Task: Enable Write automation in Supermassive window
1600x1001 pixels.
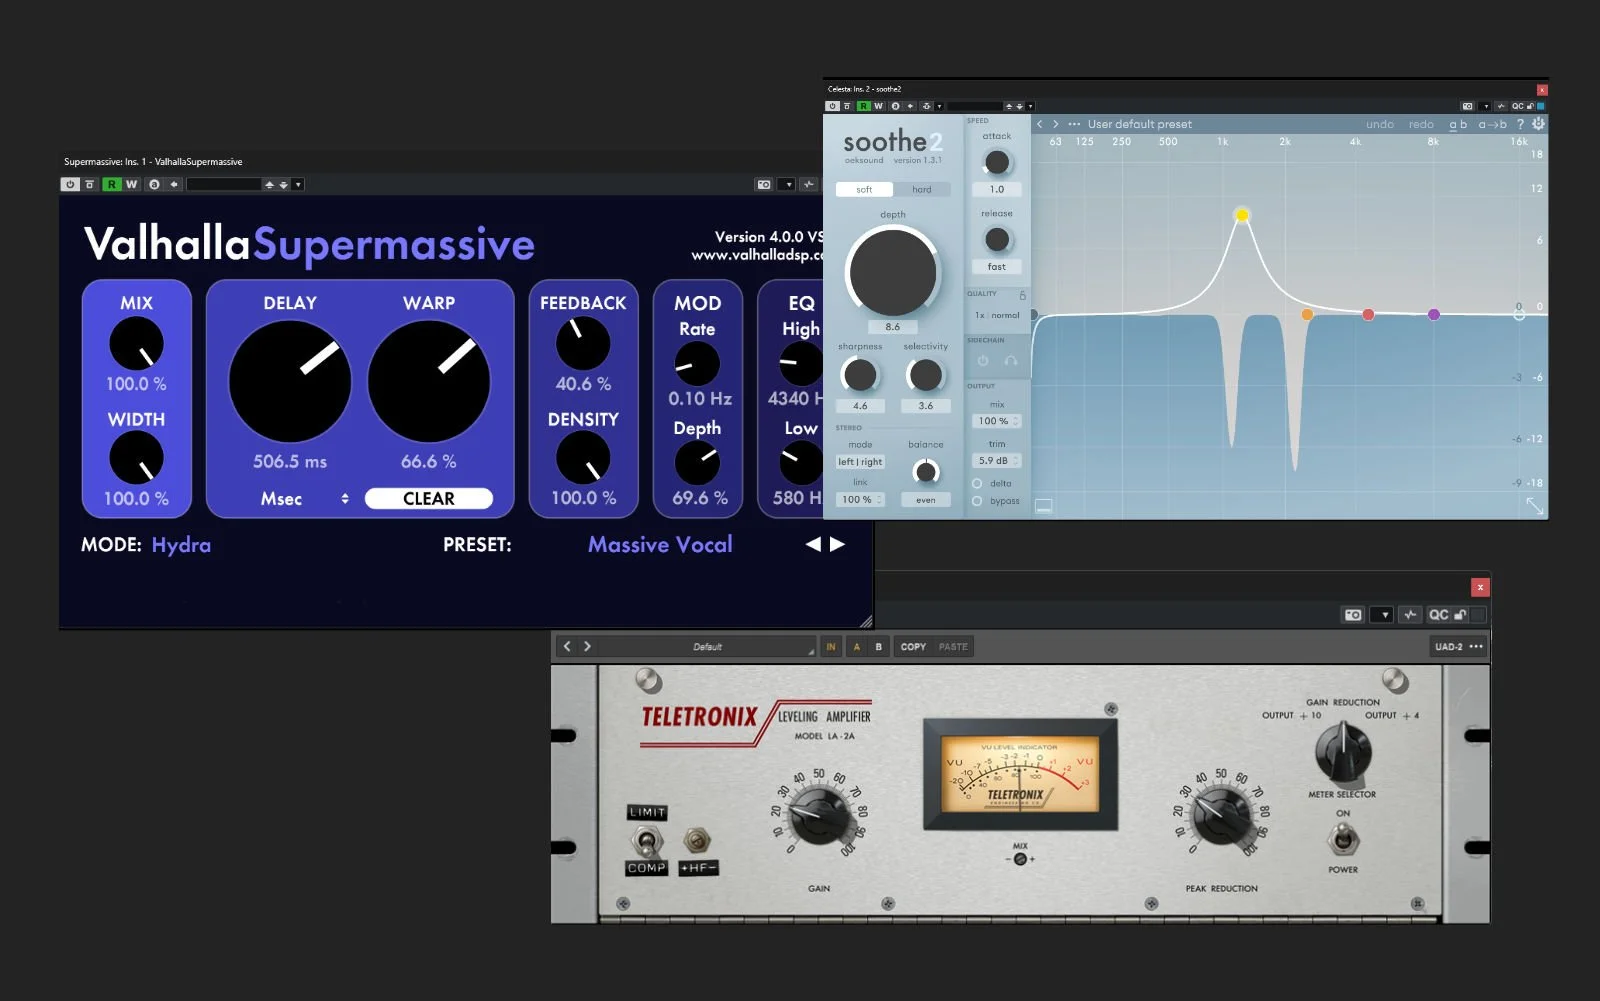Action: (131, 184)
